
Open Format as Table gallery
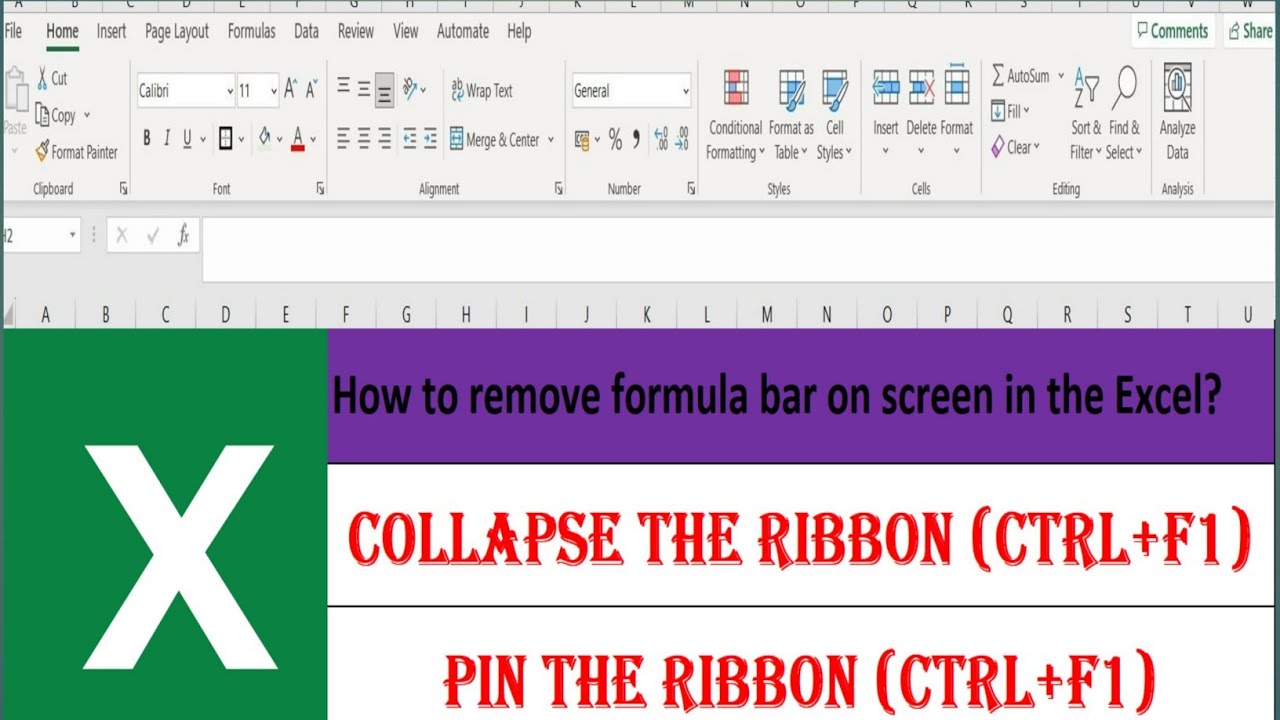point(791,115)
